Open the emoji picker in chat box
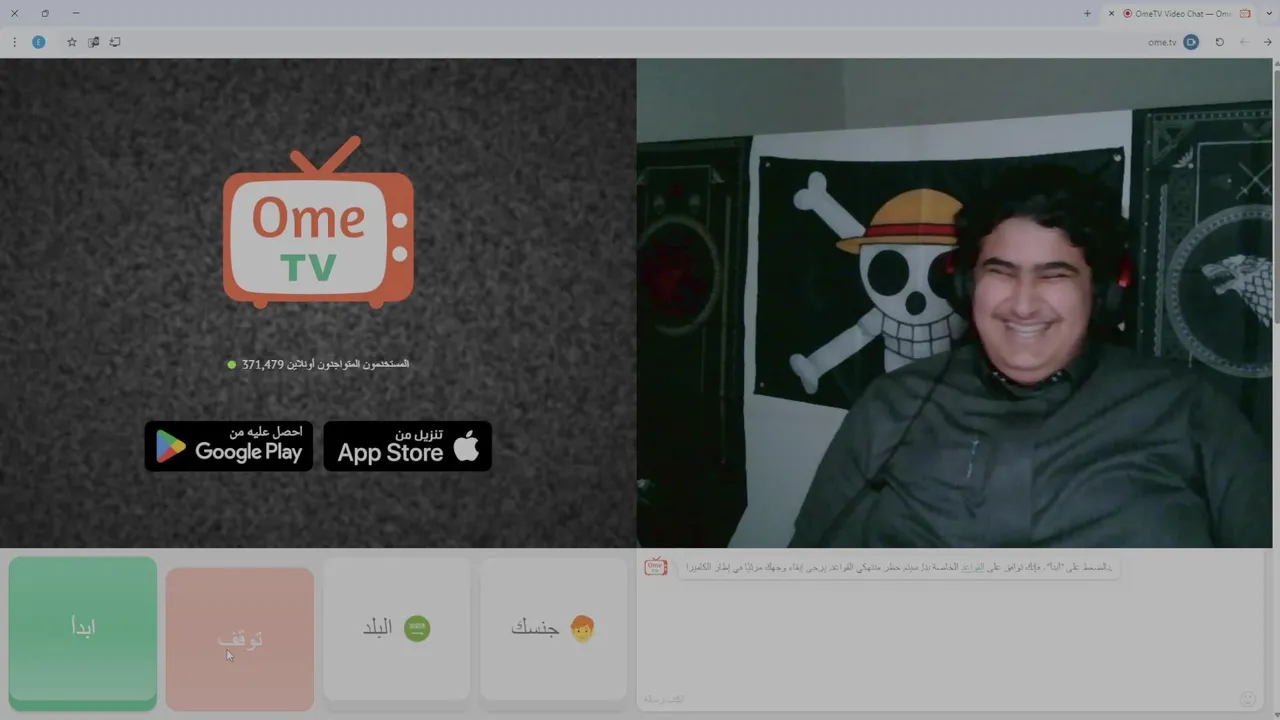The image size is (1280, 720). tap(1247, 699)
